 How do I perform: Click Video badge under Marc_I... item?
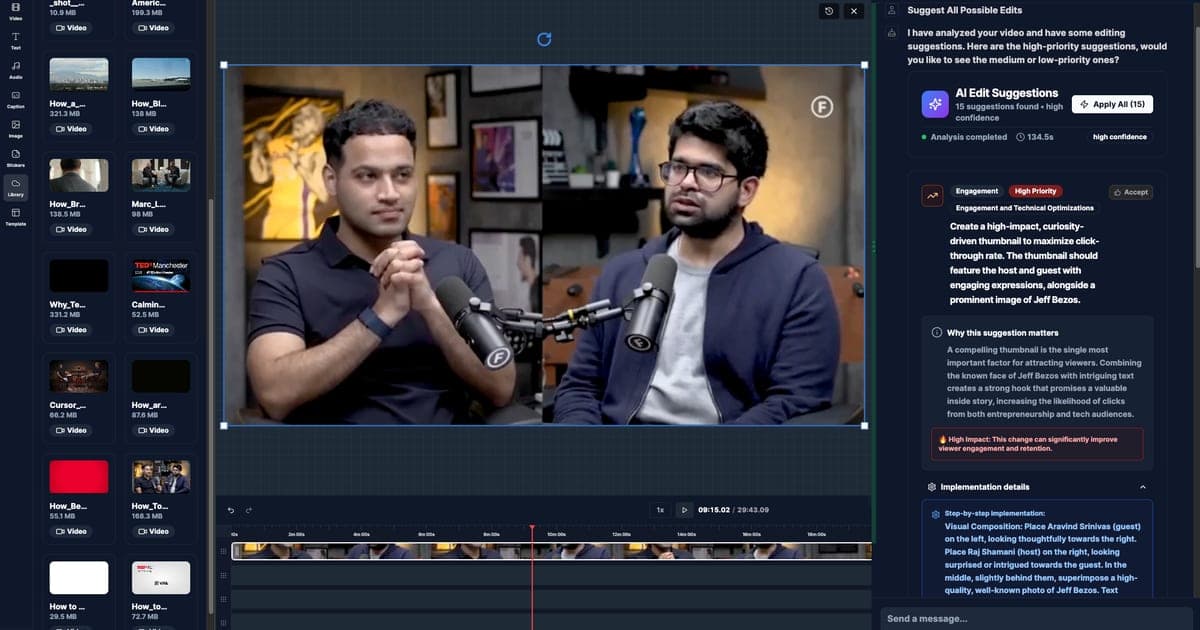click(153, 229)
